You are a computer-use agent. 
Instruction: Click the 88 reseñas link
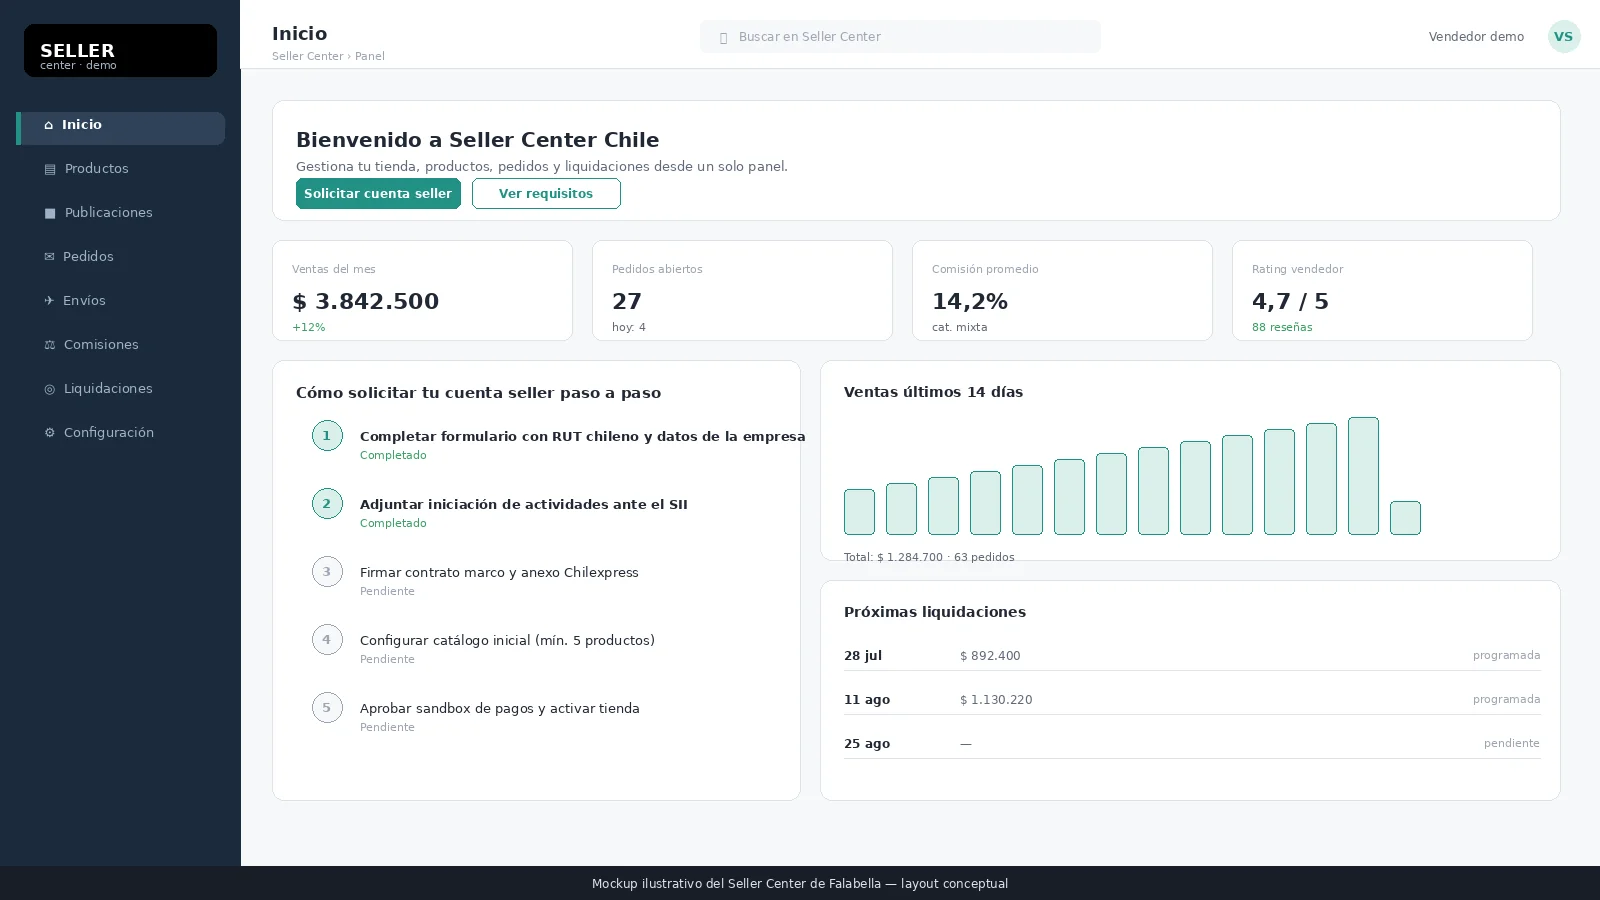(1282, 328)
